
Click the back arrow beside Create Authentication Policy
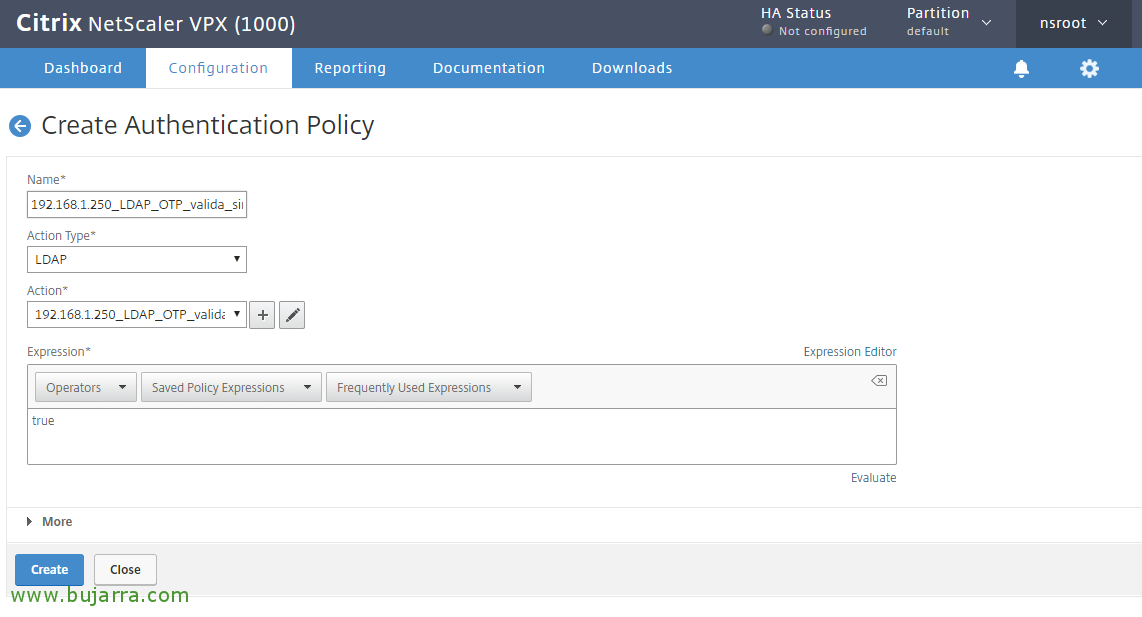(19, 126)
